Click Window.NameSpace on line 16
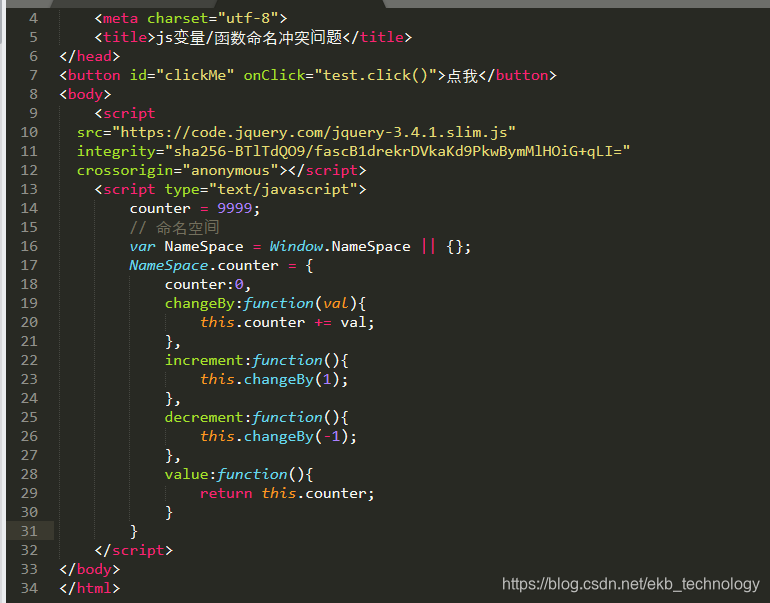This screenshot has width=770, height=603. click(340, 247)
